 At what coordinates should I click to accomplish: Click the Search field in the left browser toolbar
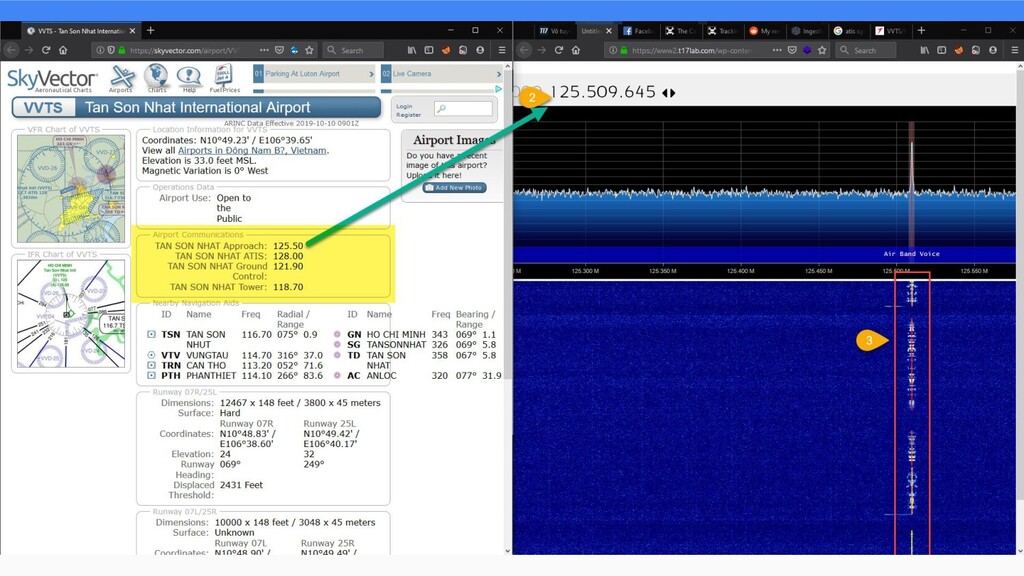(x=354, y=50)
